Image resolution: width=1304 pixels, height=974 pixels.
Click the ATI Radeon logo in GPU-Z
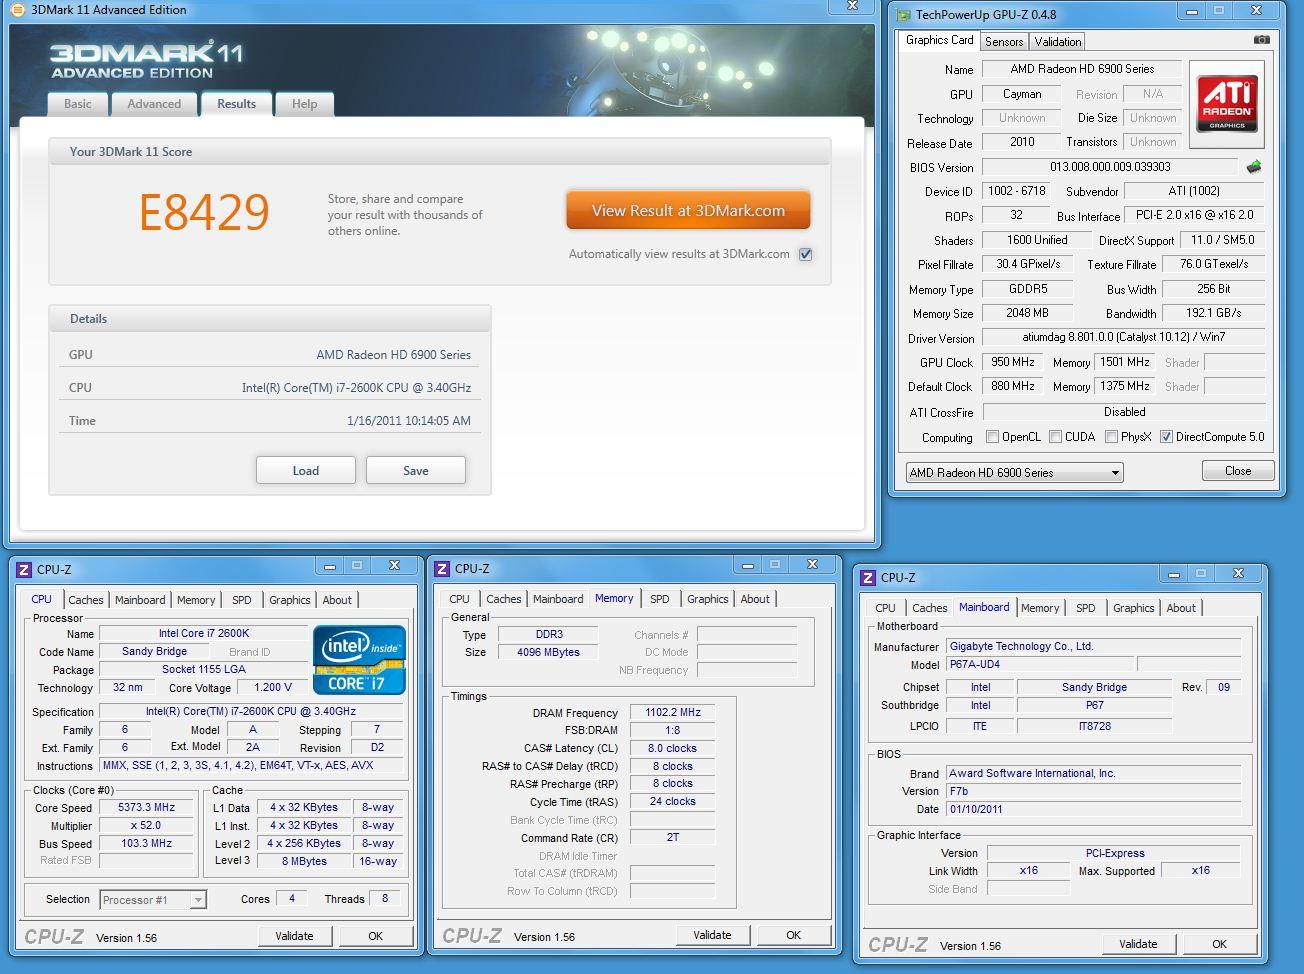(1226, 103)
